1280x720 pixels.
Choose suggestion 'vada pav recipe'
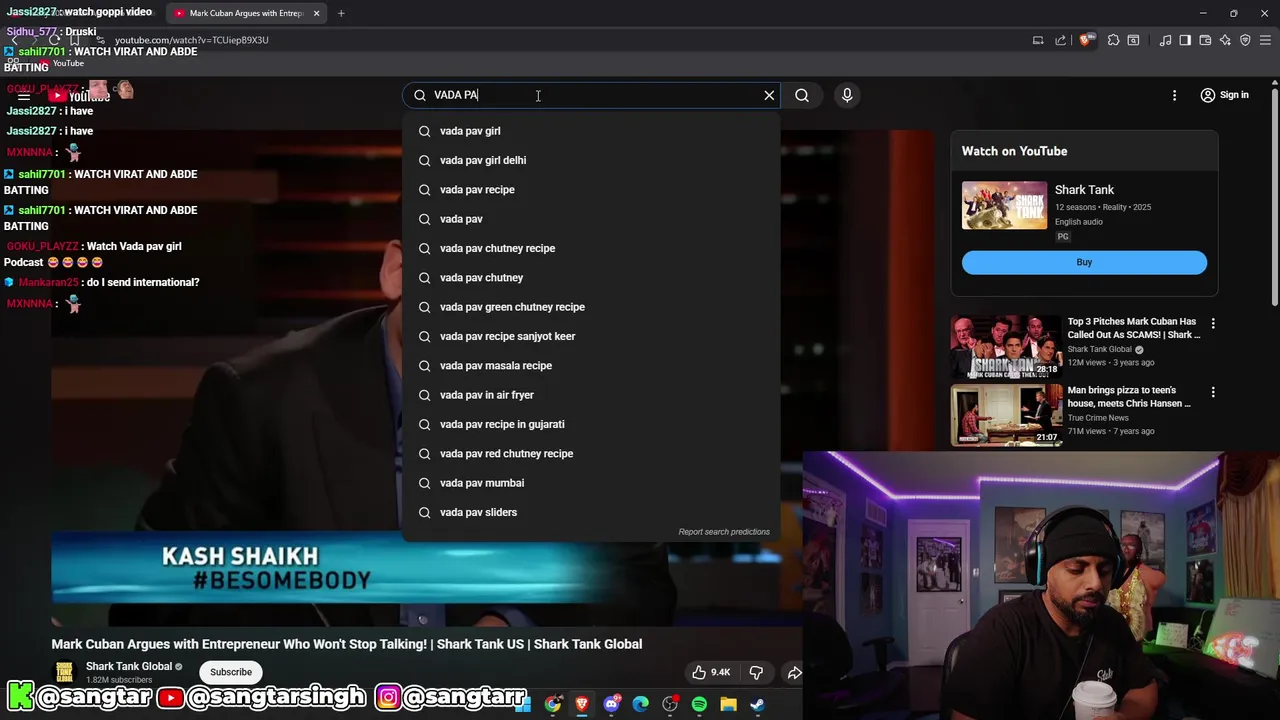tap(591, 189)
